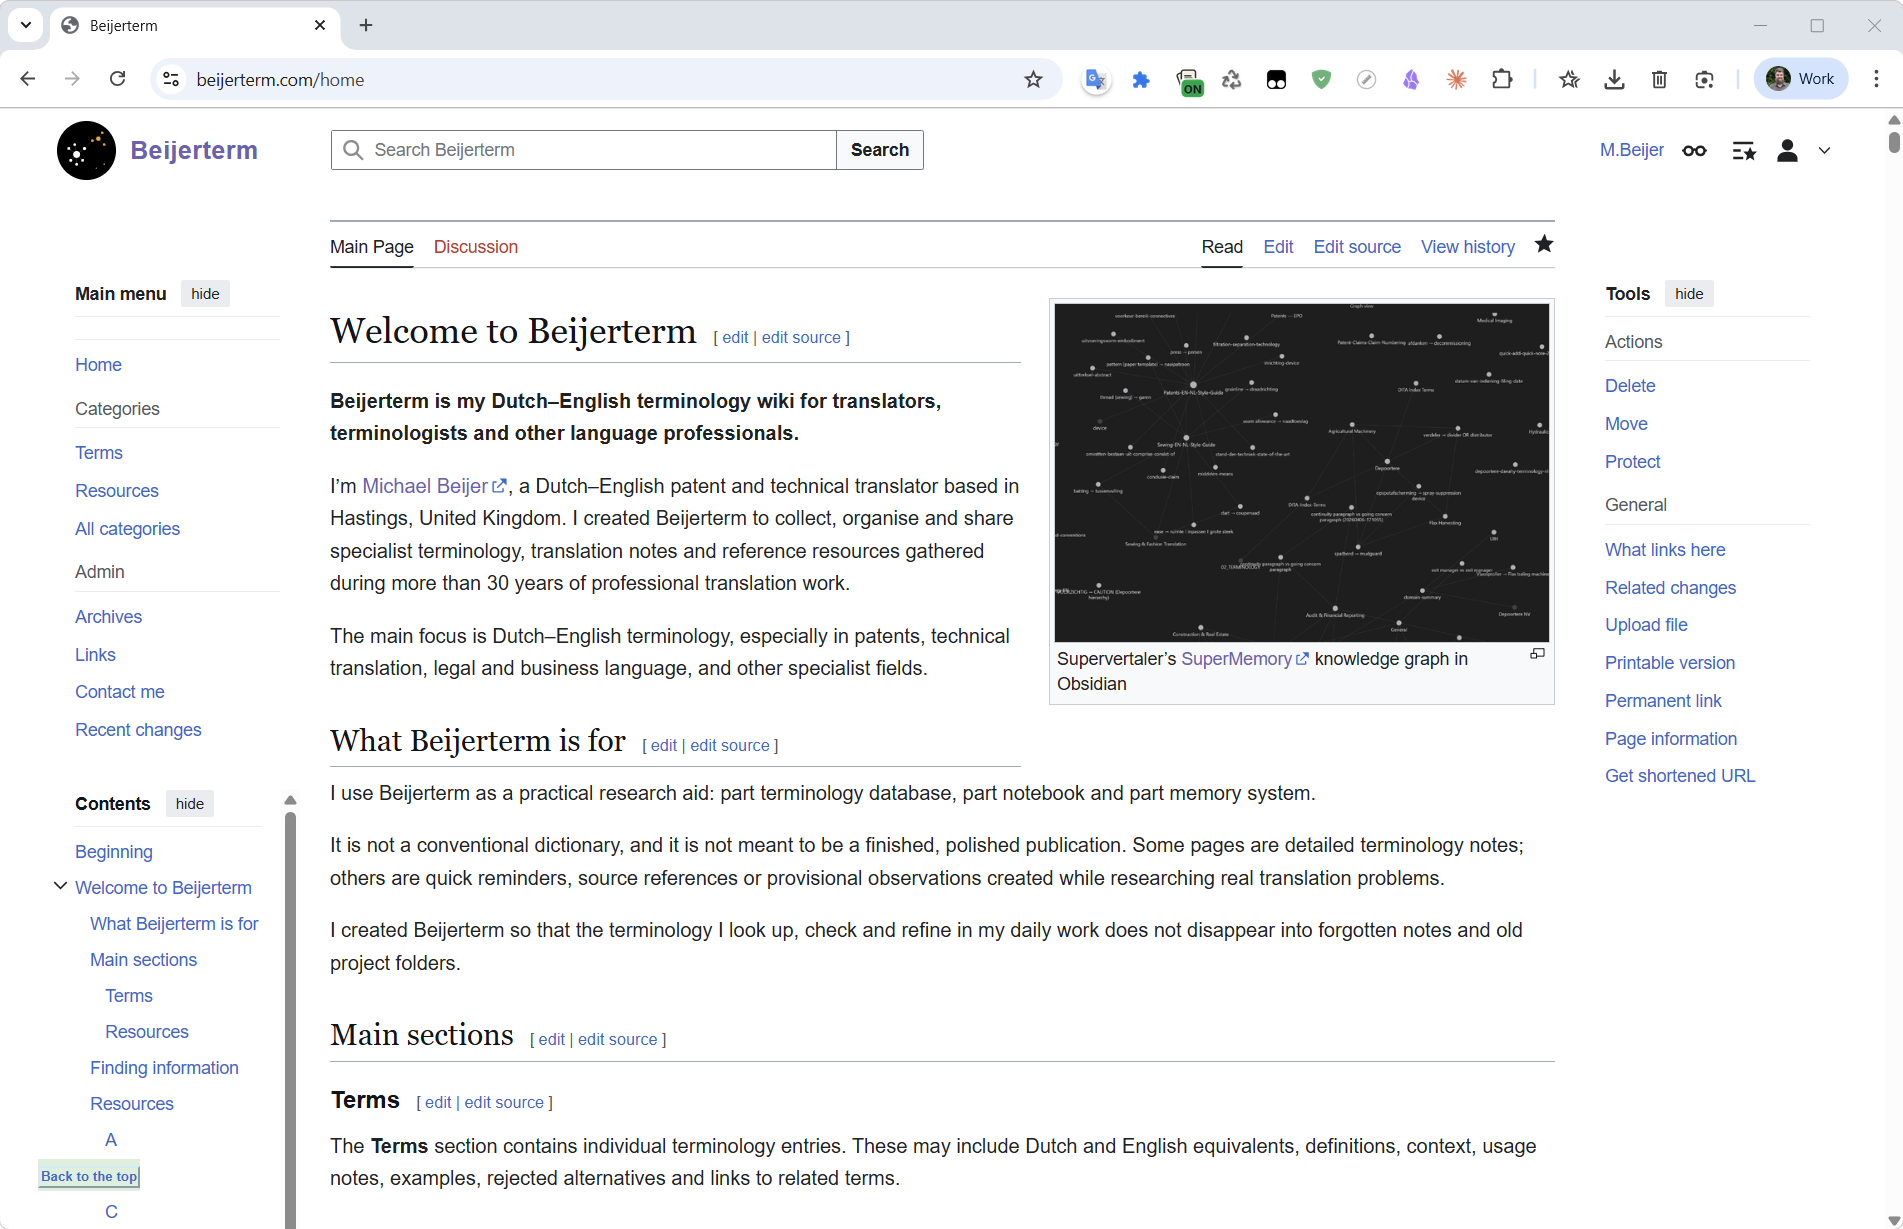Click the purple flame extension icon
Screen dimensions: 1903x1229
click(1411, 80)
